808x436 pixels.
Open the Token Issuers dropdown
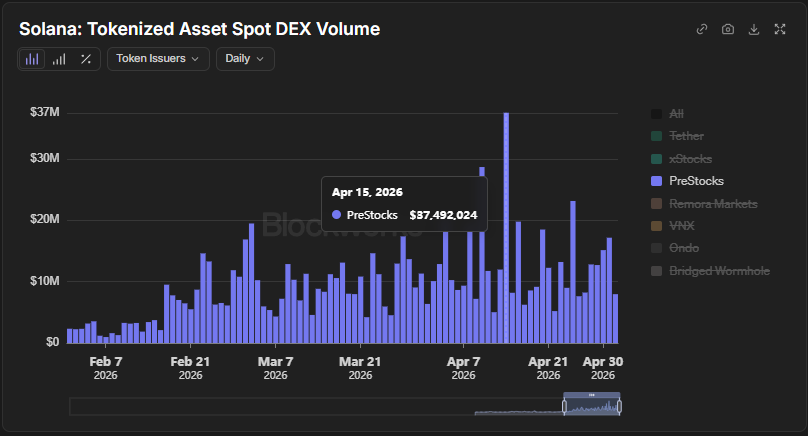(x=158, y=59)
